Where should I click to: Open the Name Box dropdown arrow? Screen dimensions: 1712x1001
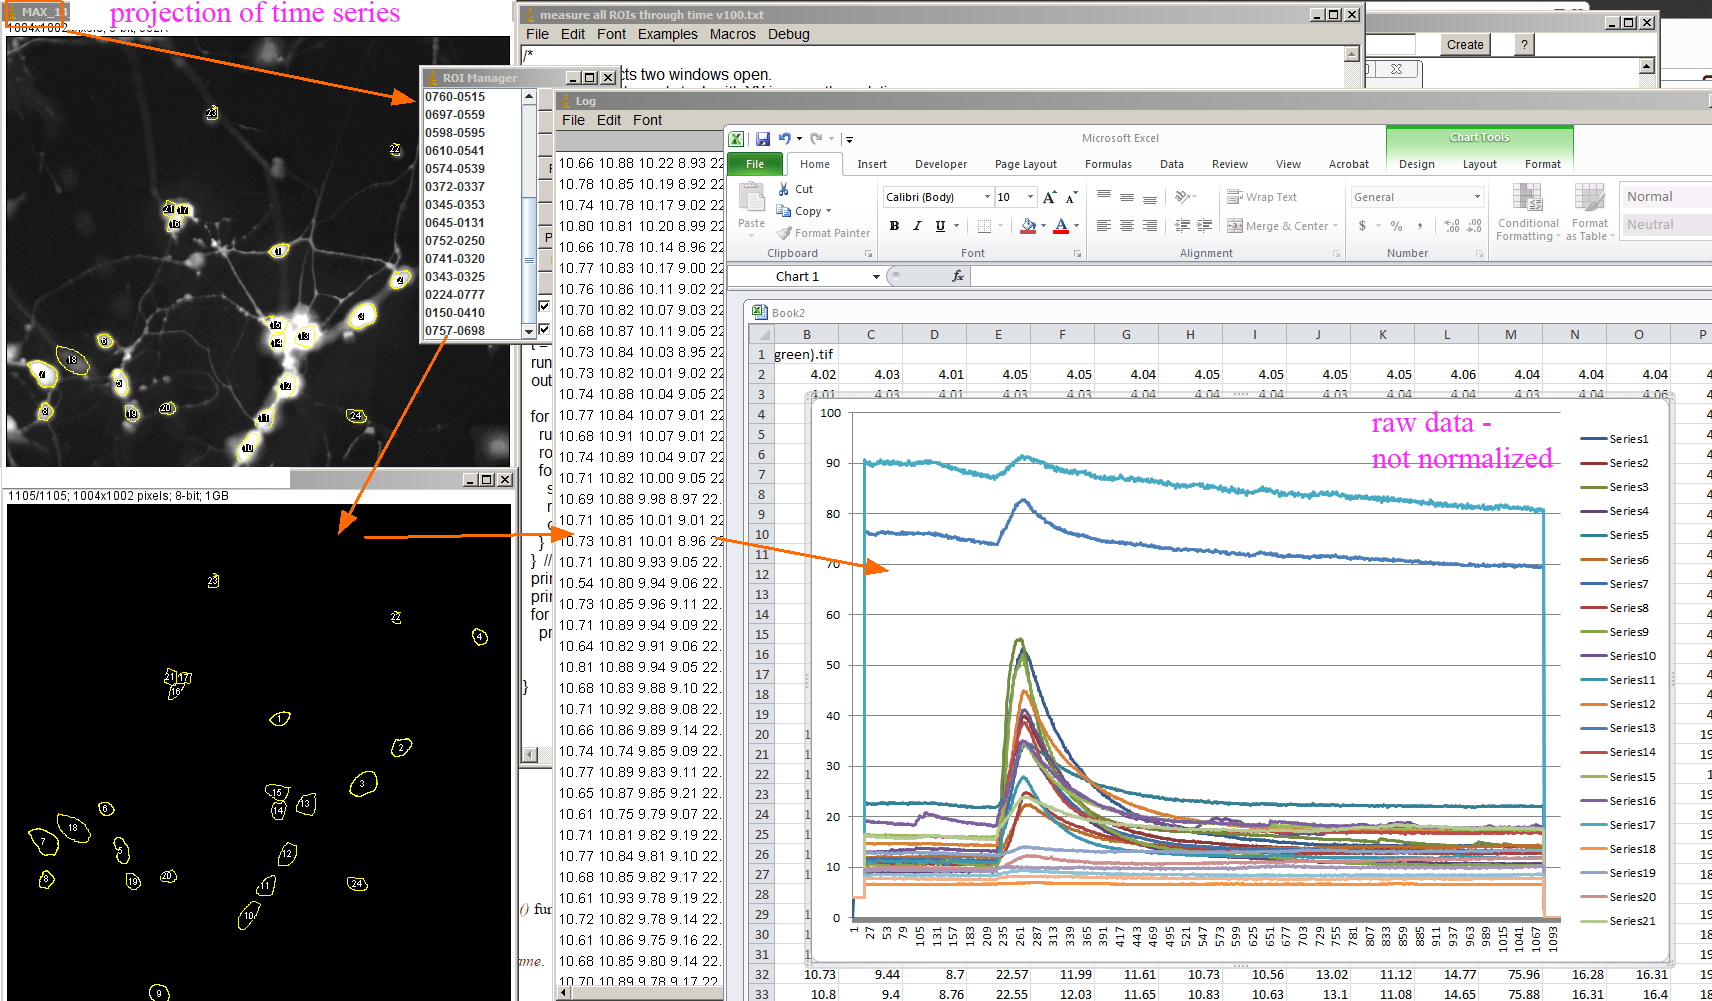click(876, 277)
